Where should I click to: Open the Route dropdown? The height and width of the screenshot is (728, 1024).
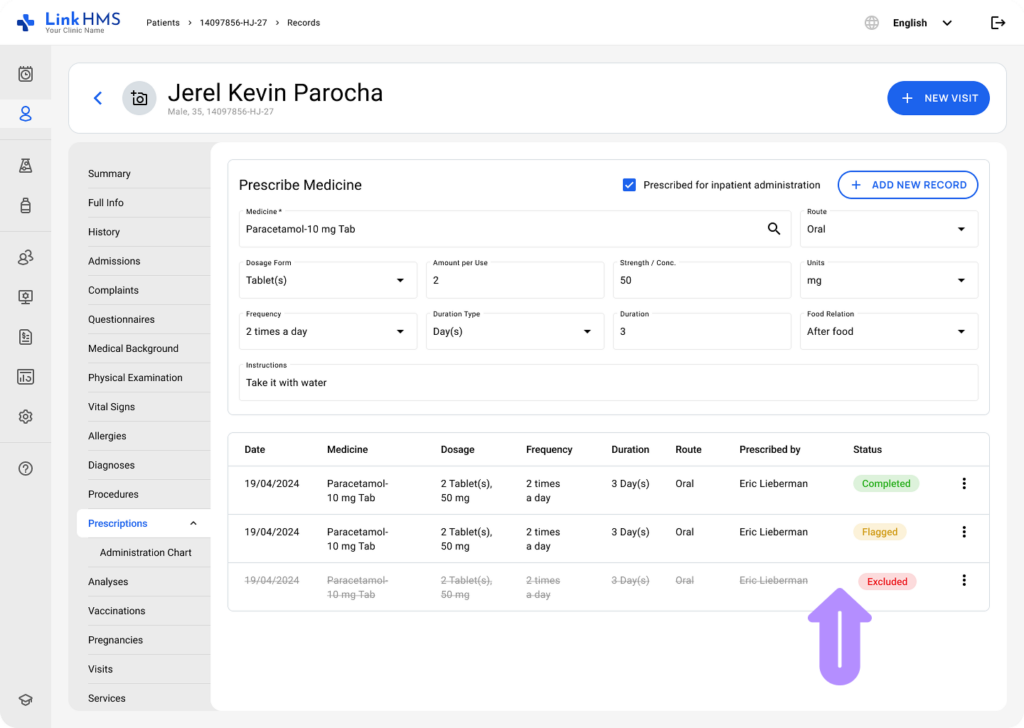click(x=889, y=229)
